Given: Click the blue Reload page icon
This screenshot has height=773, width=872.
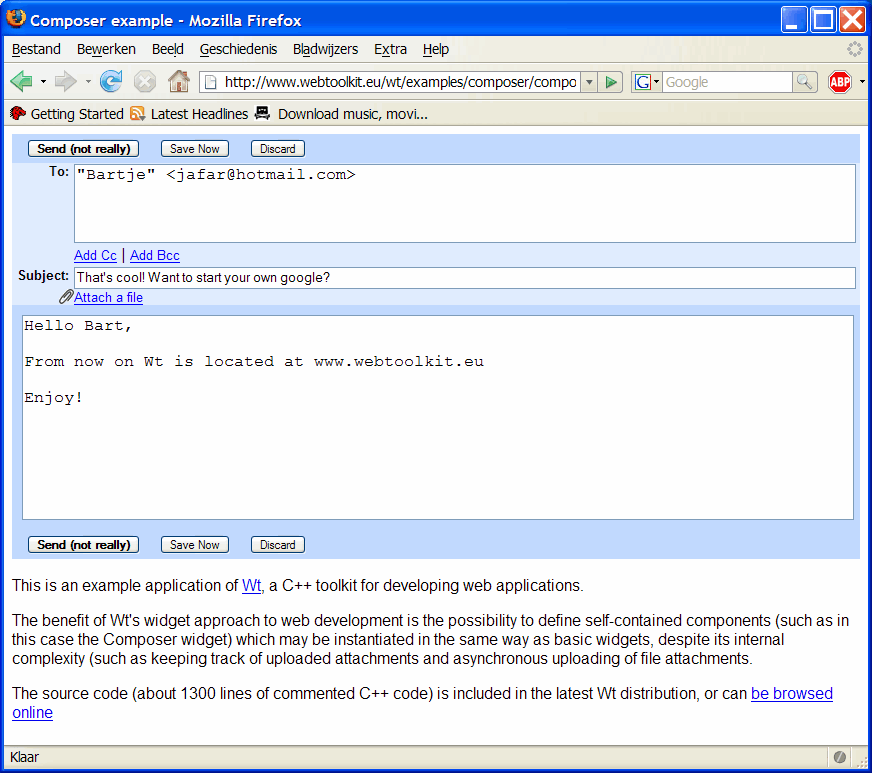Looking at the screenshot, I should pos(111,82).
